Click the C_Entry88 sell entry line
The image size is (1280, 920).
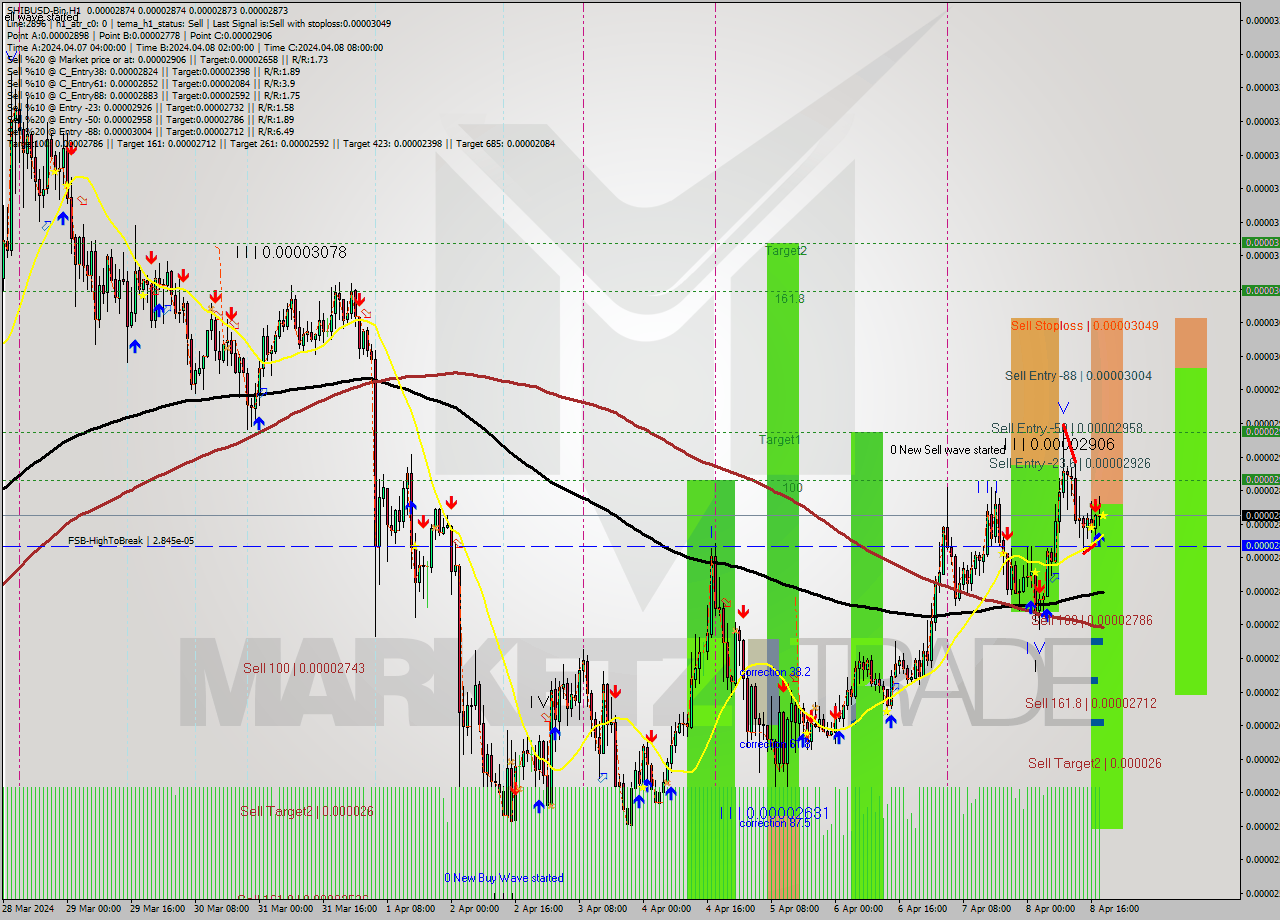coord(153,95)
